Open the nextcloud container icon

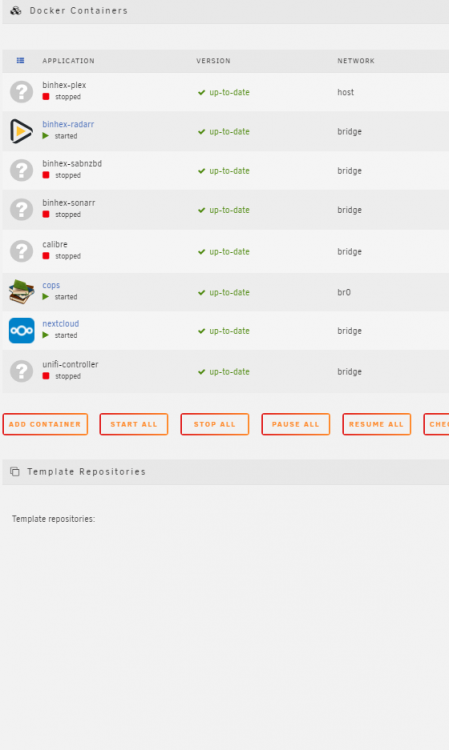point(22,331)
